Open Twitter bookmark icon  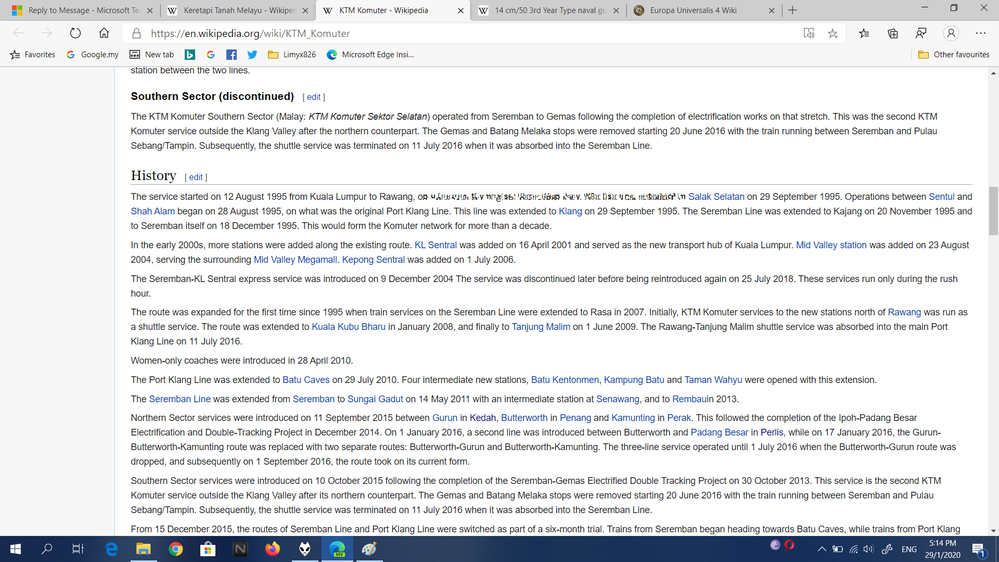[252, 55]
